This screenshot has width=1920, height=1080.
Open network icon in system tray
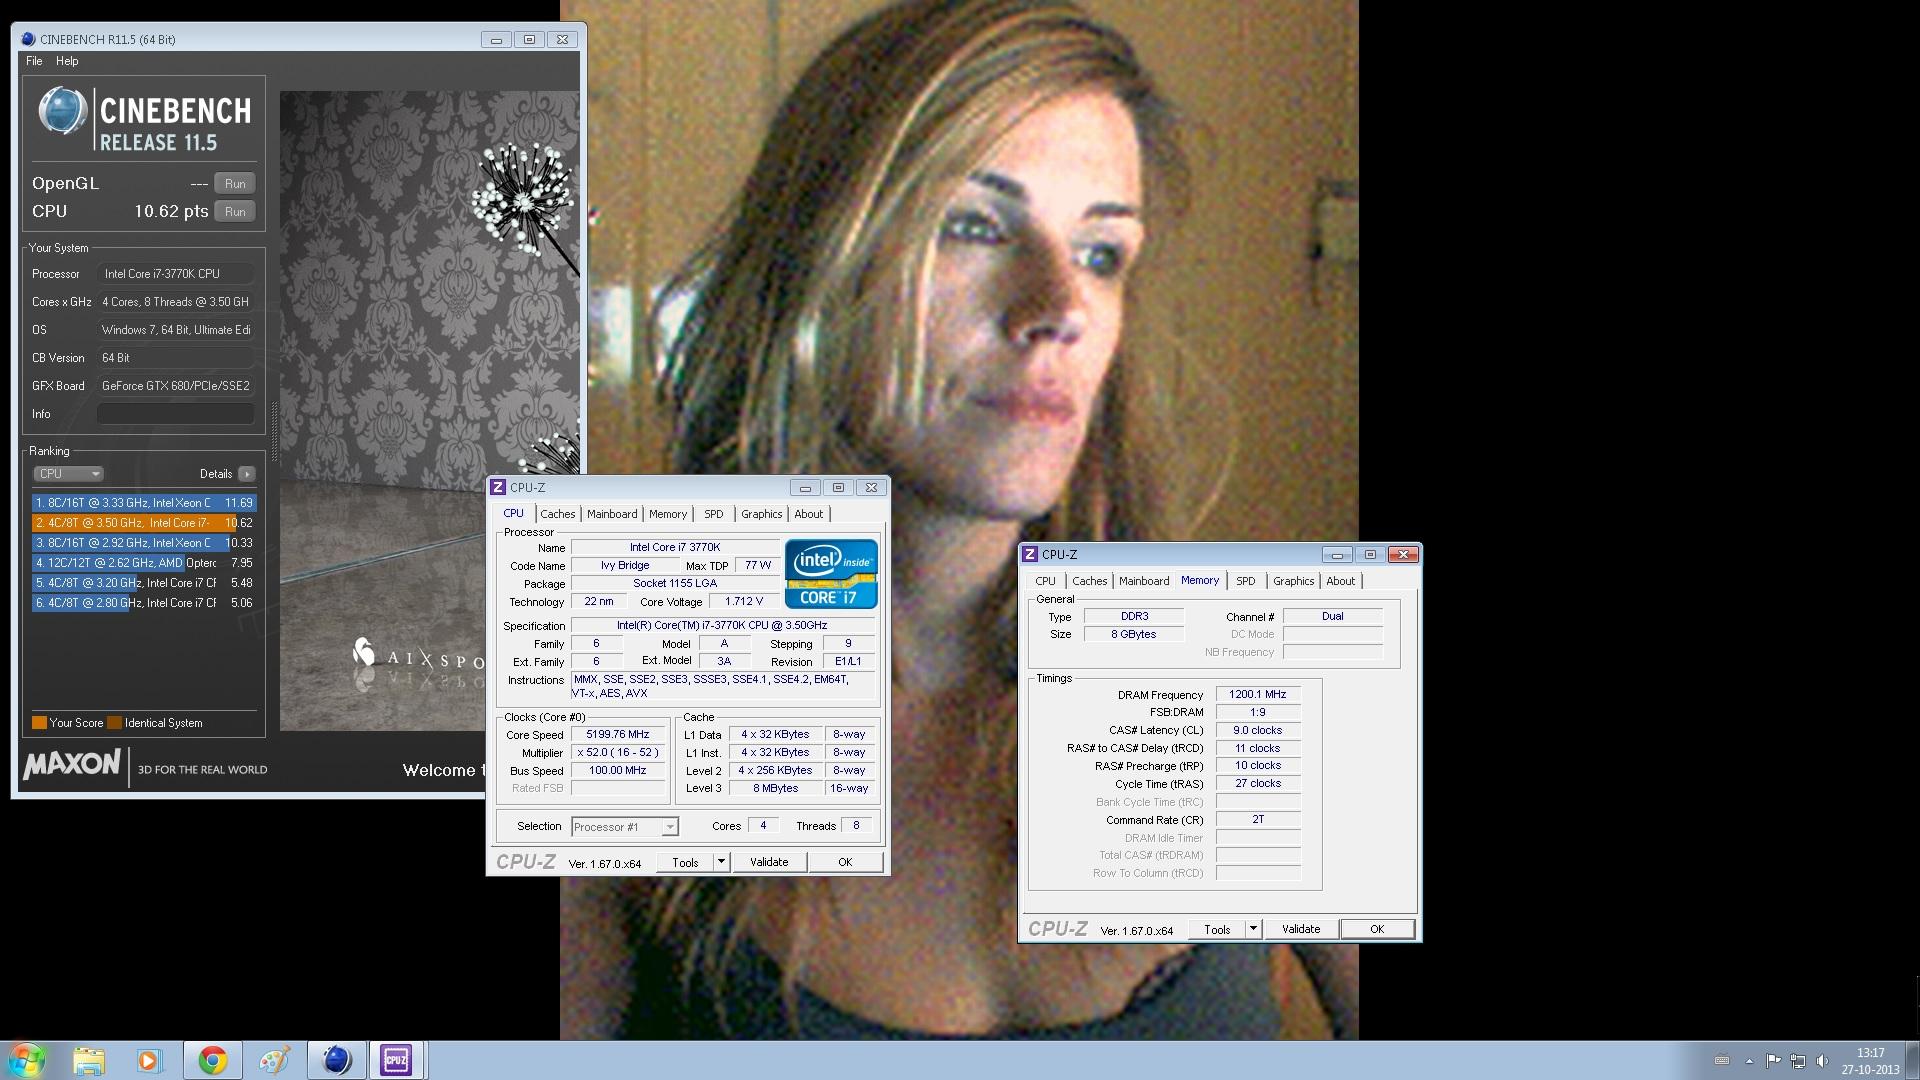pos(1797,1061)
